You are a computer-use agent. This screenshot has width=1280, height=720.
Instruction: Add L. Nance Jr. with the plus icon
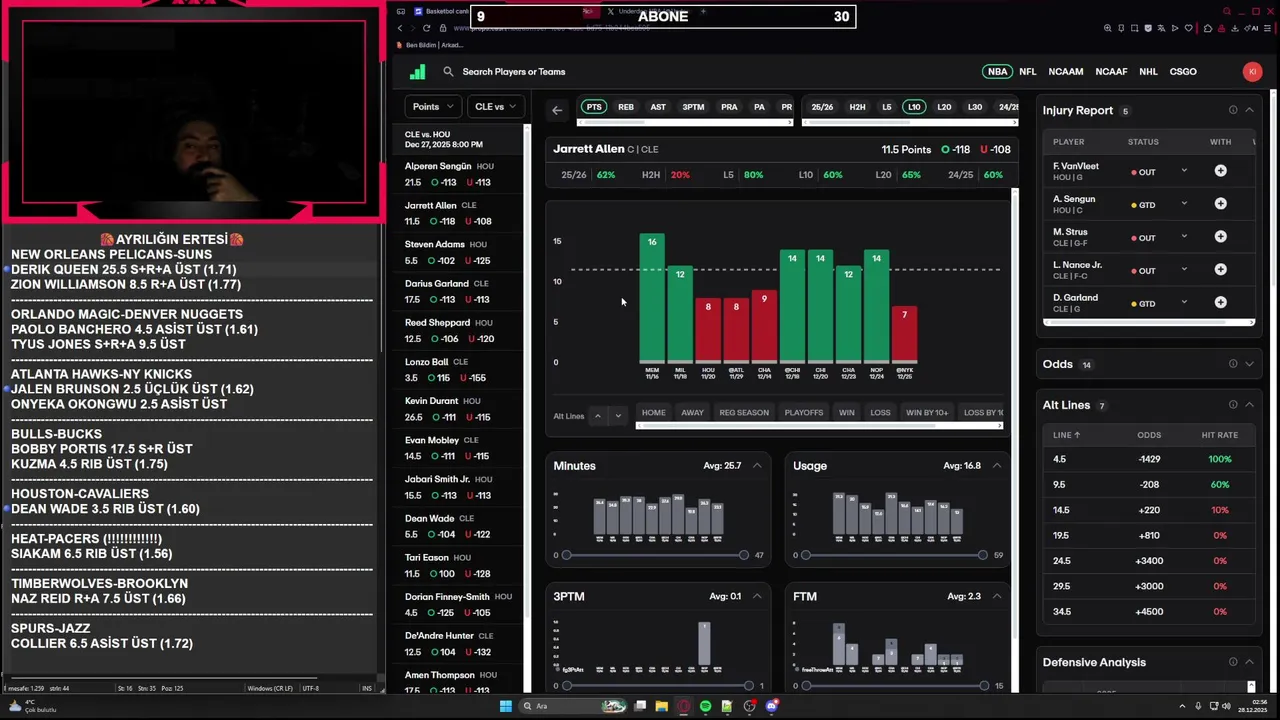(1220, 270)
